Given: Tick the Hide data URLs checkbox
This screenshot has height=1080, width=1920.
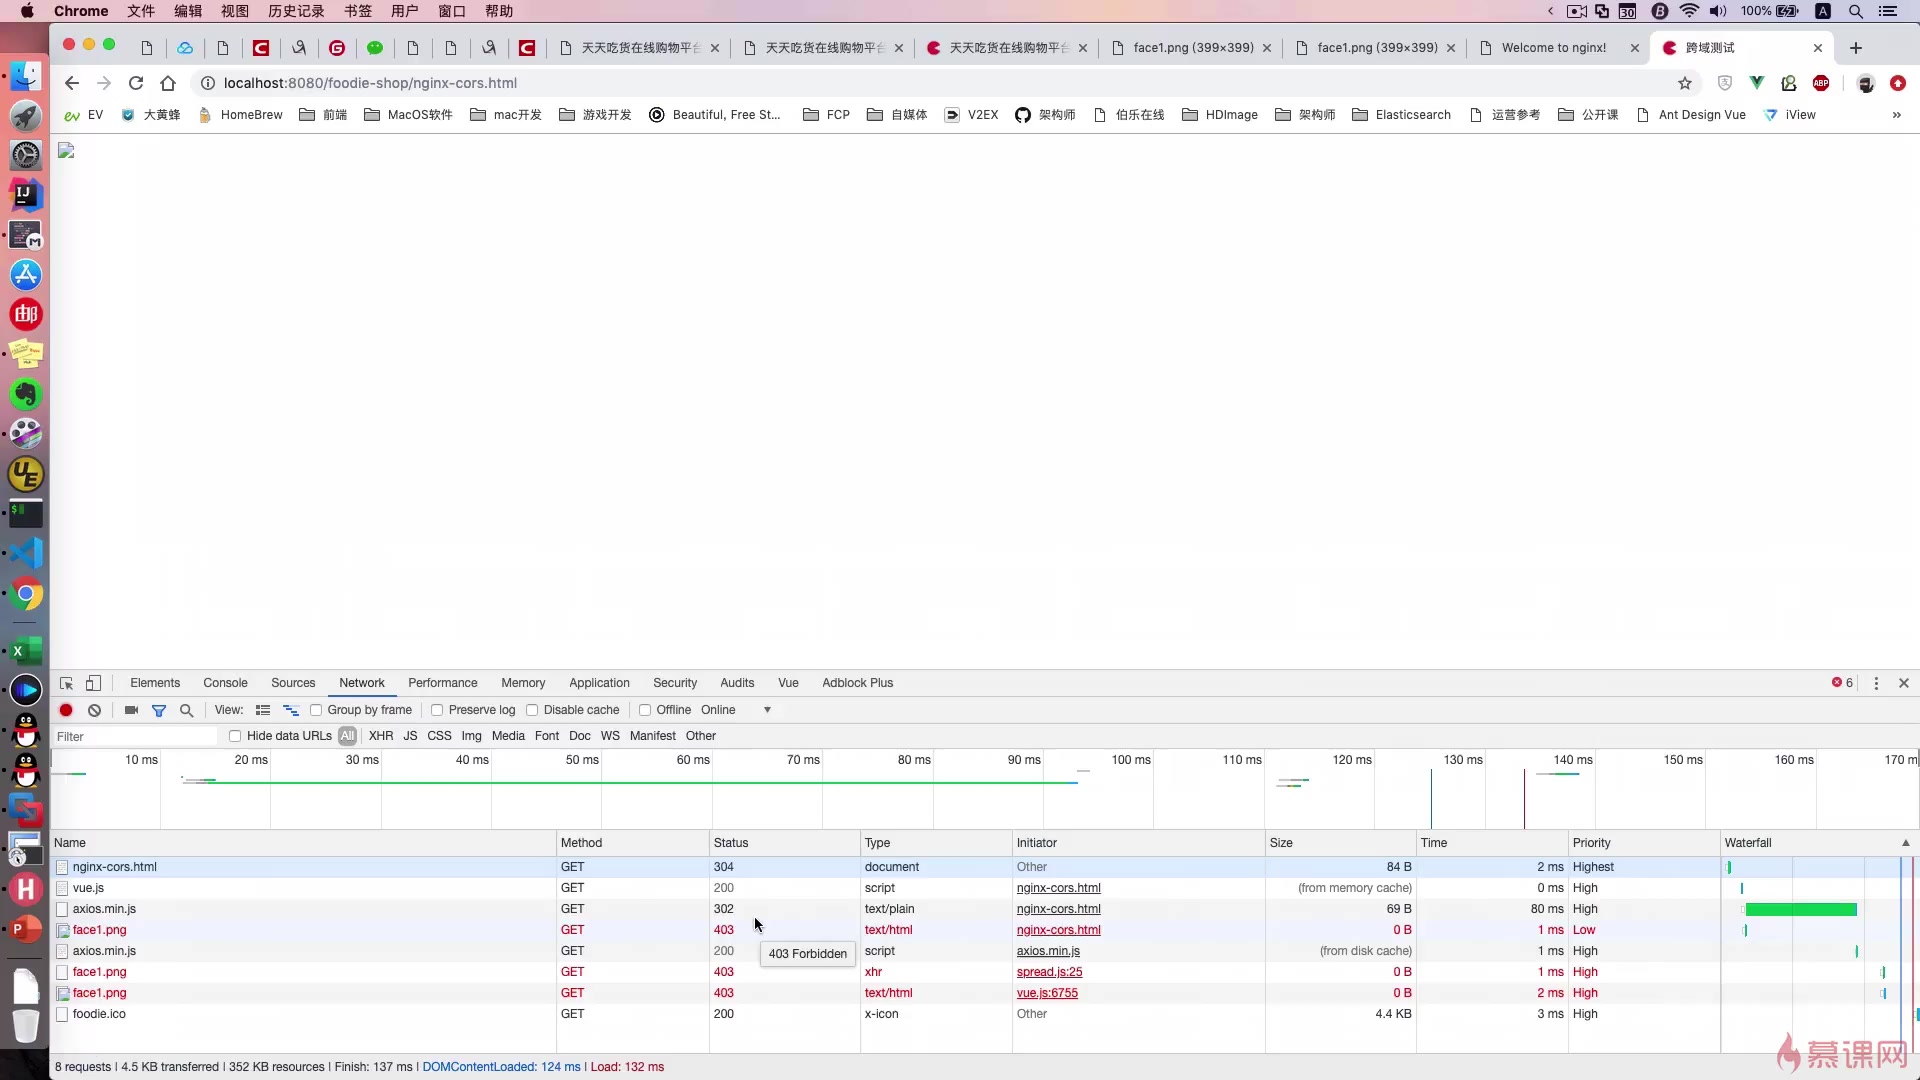Looking at the screenshot, I should 235,736.
